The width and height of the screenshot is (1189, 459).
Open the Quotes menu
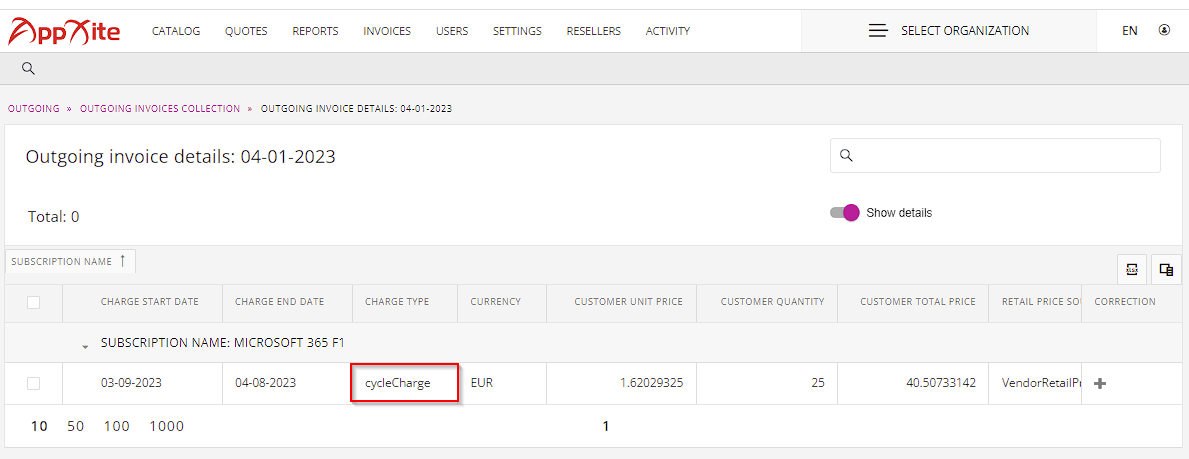pos(246,31)
